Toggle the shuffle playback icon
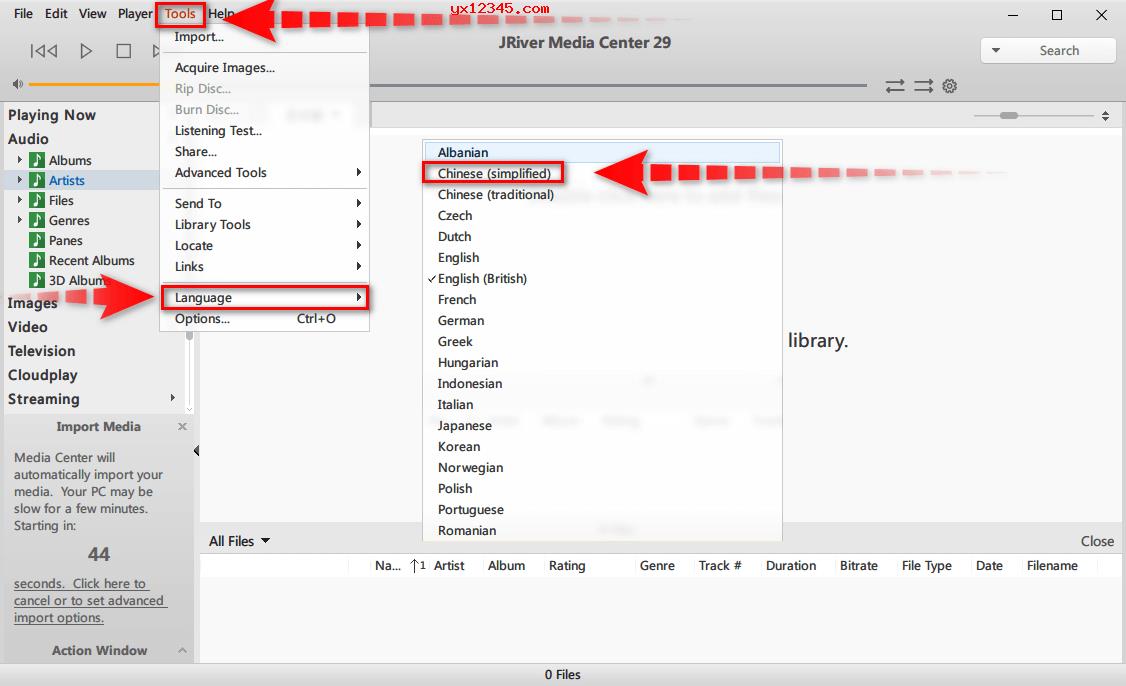 pyautogui.click(x=923, y=86)
